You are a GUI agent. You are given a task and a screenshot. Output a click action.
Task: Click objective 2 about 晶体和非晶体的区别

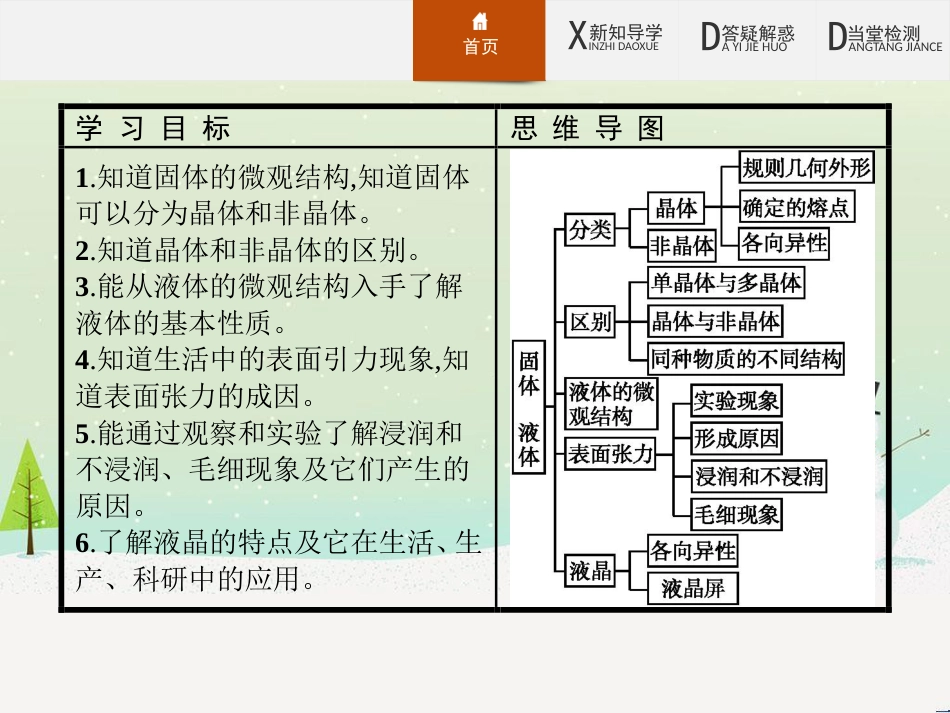[x=248, y=251]
